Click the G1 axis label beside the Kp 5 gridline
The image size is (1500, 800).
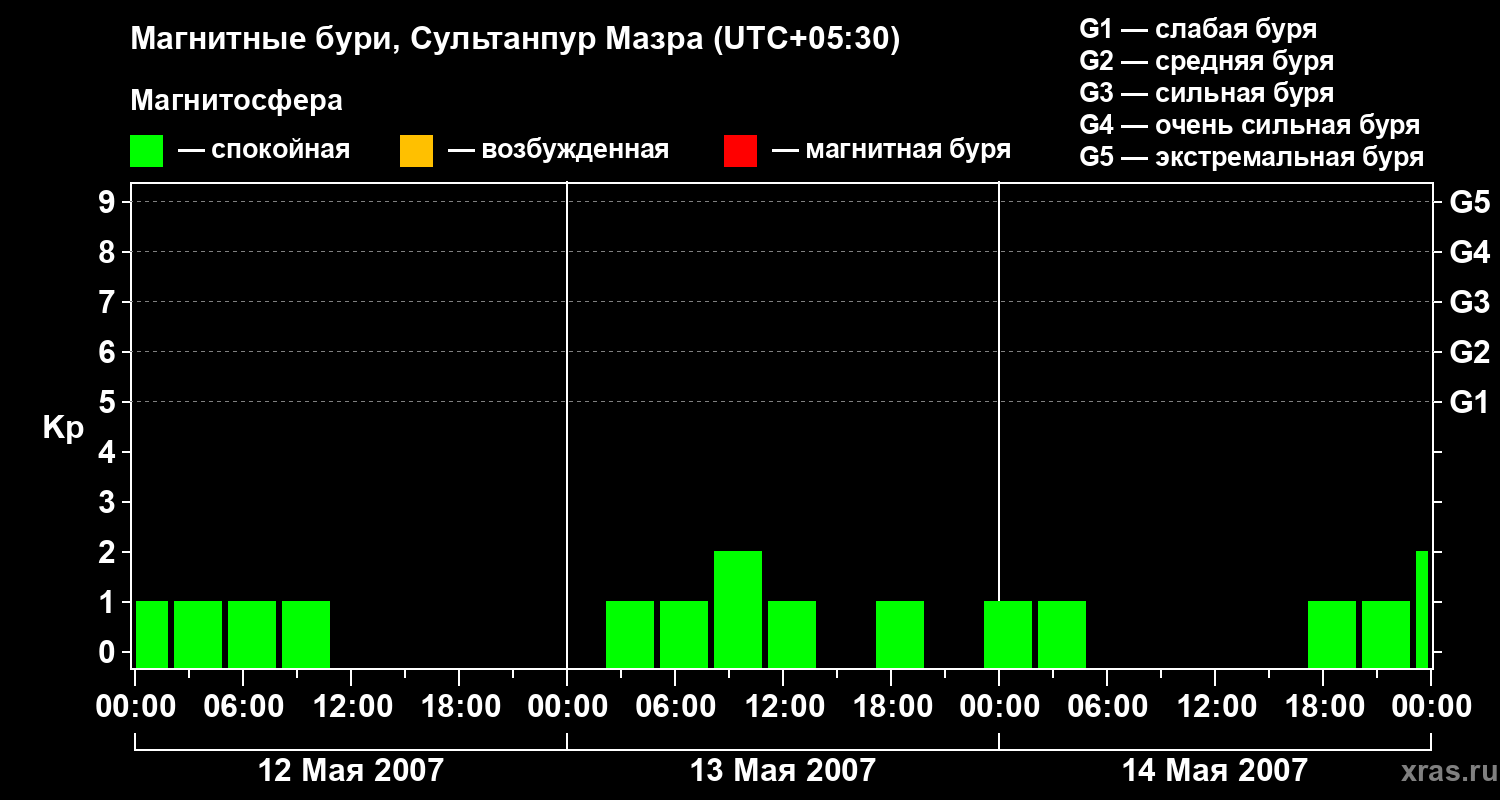[1470, 402]
